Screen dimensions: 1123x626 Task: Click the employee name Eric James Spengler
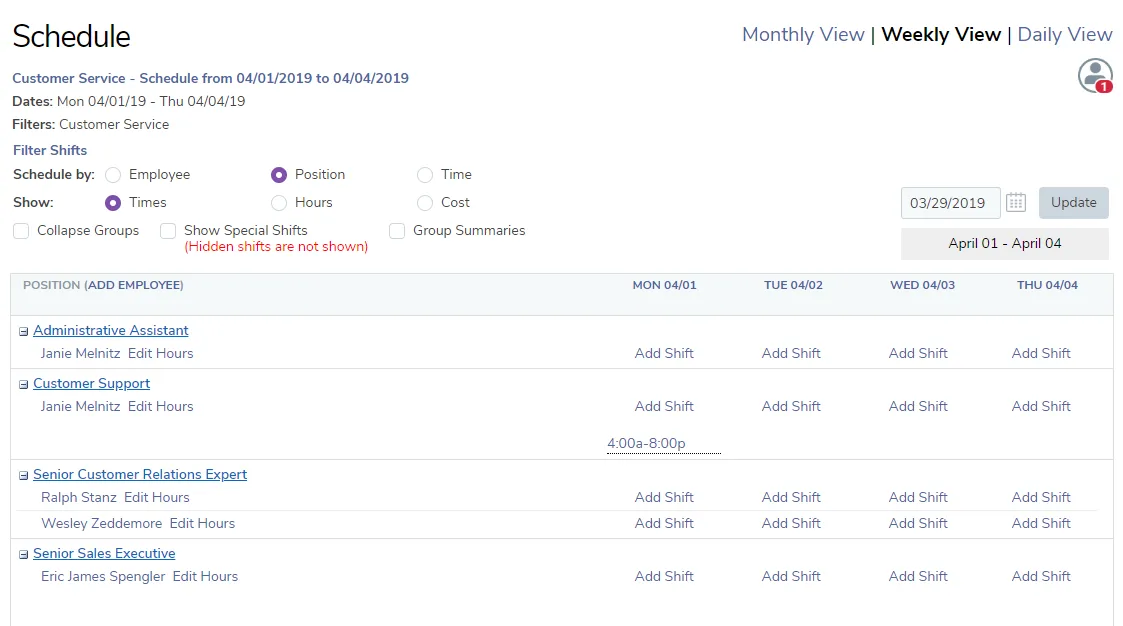pyautogui.click(x=103, y=577)
